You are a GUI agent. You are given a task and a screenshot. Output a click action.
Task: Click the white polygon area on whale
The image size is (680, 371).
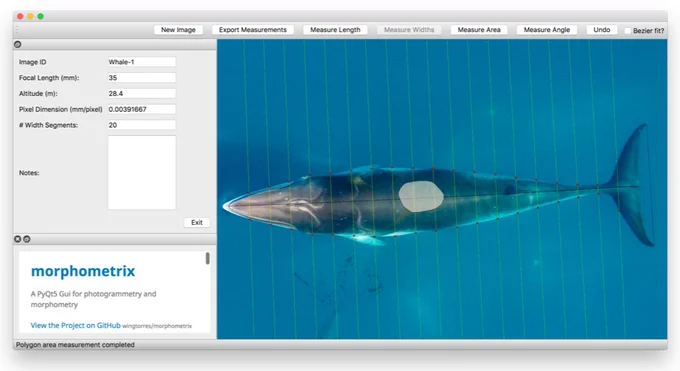pyautogui.click(x=421, y=197)
